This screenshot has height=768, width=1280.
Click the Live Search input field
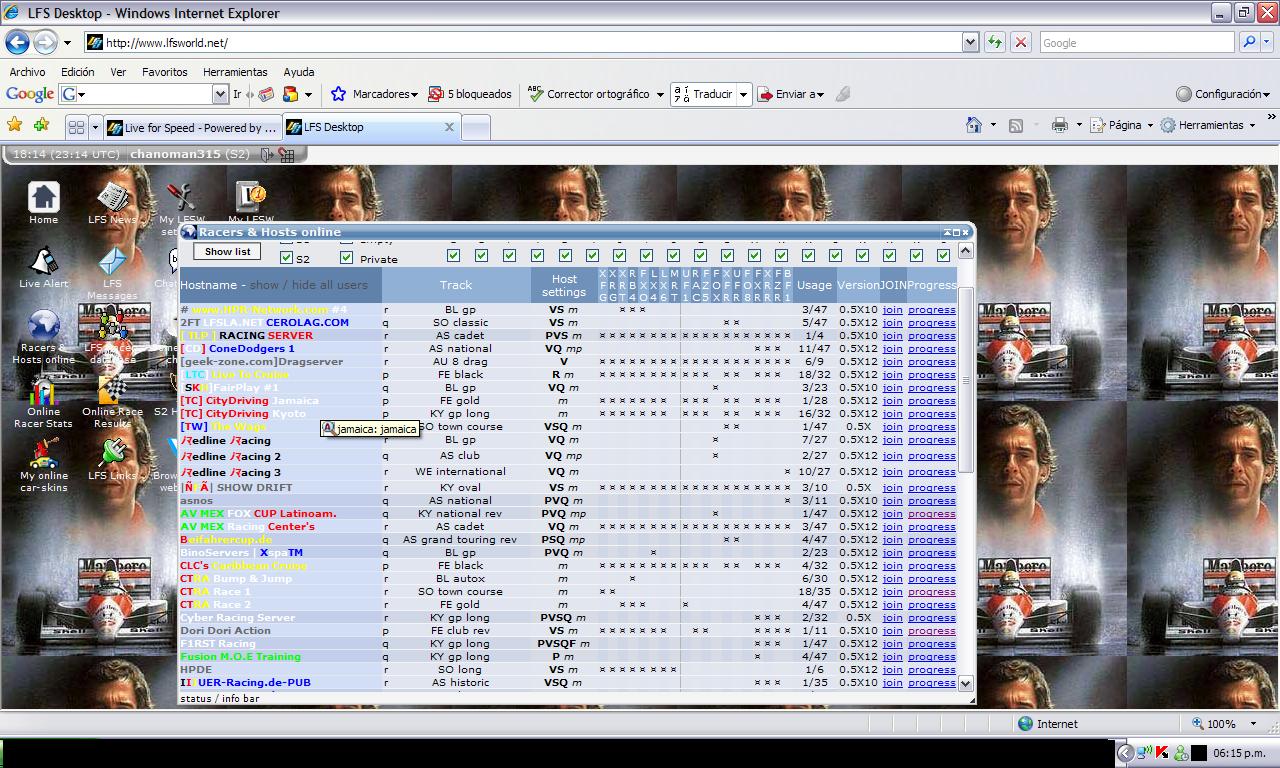[1136, 42]
